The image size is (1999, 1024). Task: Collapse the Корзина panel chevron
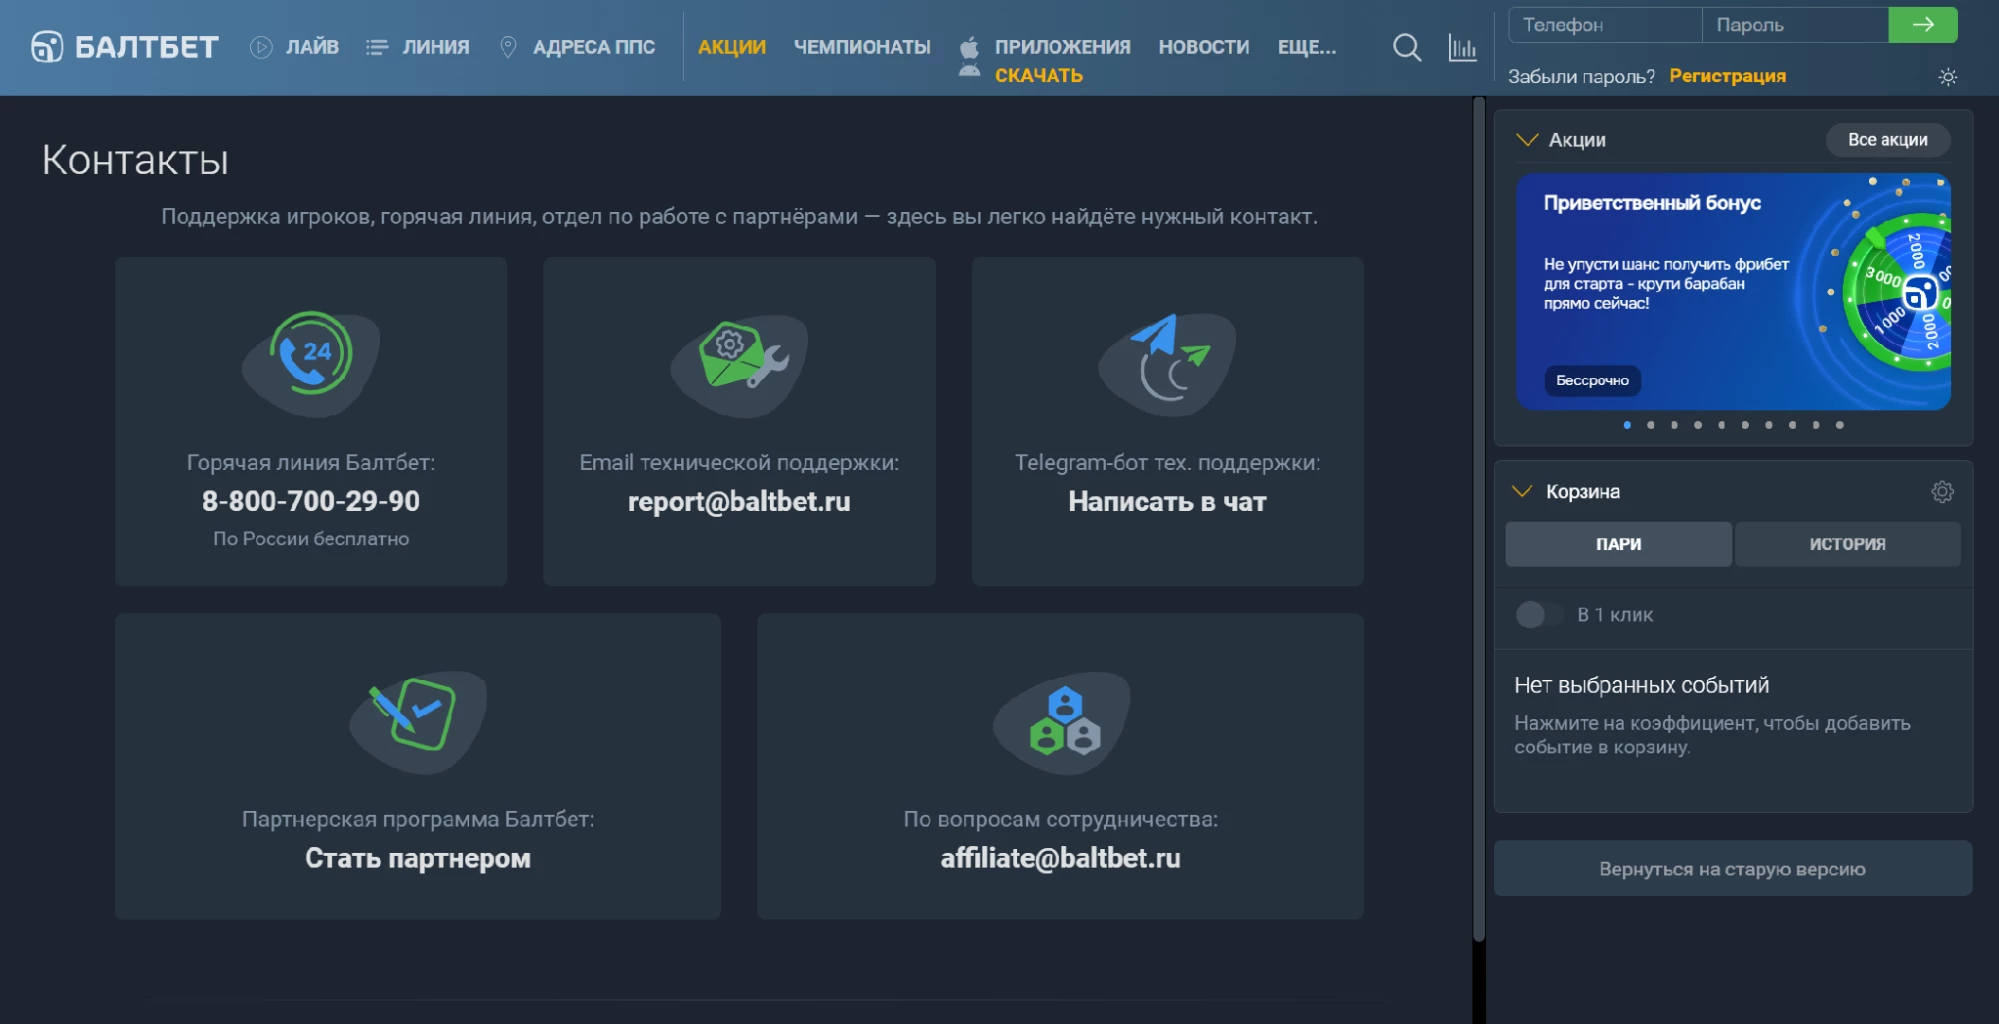1522,491
